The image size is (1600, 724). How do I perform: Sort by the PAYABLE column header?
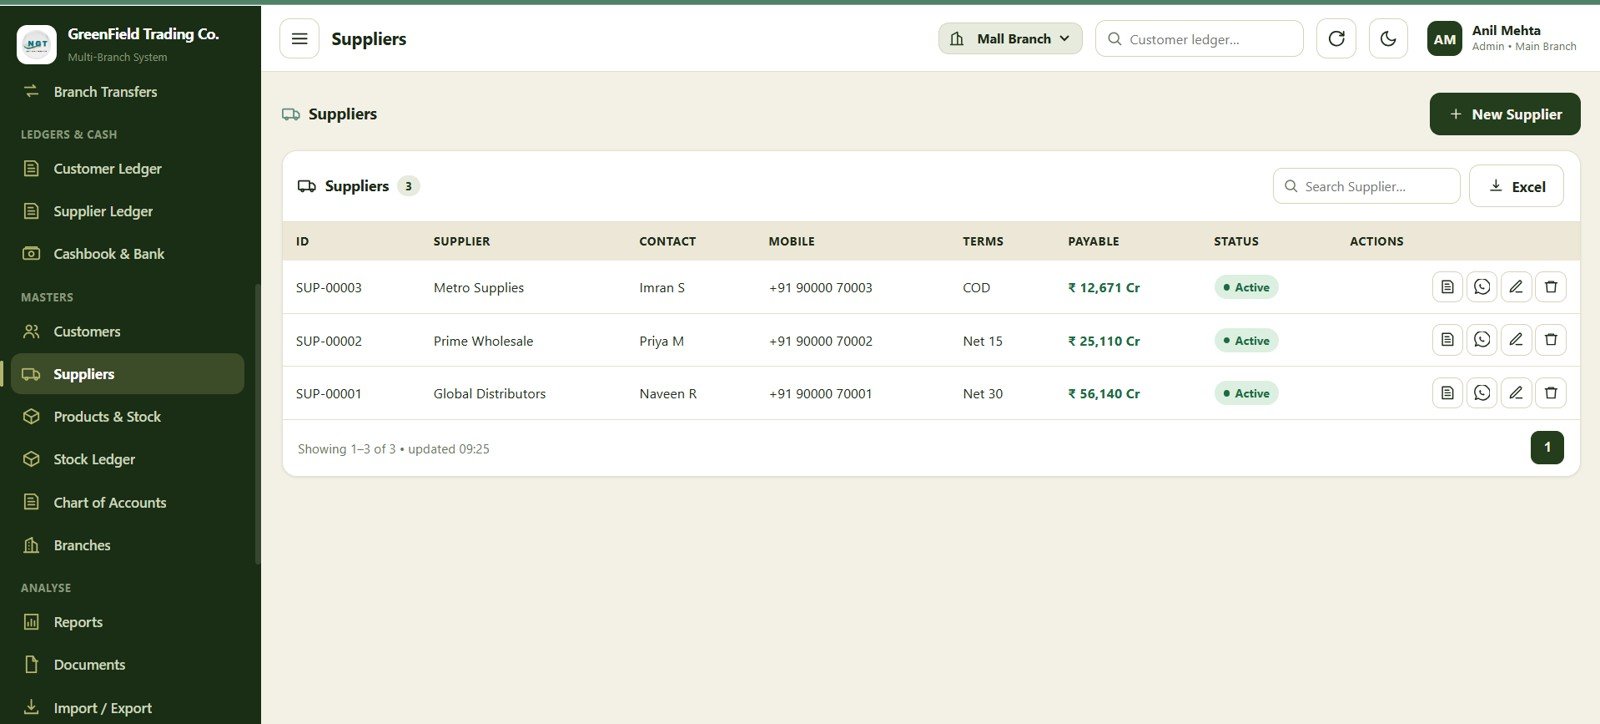[x=1094, y=241]
